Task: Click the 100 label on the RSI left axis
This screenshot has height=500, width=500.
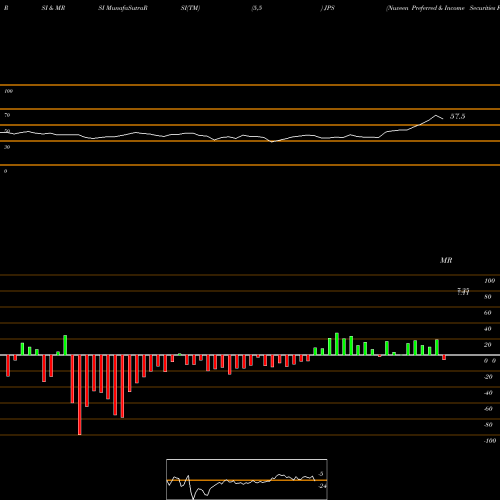Action: pyautogui.click(x=8, y=91)
